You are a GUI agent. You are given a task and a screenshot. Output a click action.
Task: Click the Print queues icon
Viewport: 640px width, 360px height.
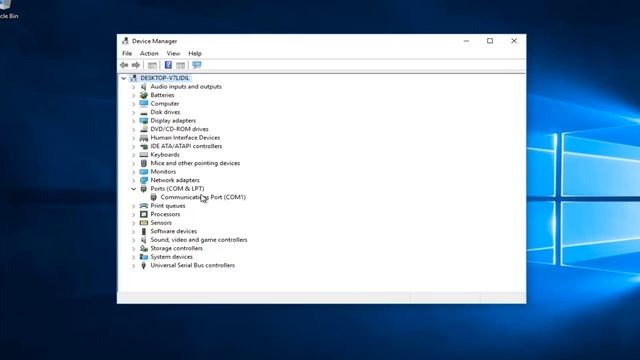click(144, 206)
